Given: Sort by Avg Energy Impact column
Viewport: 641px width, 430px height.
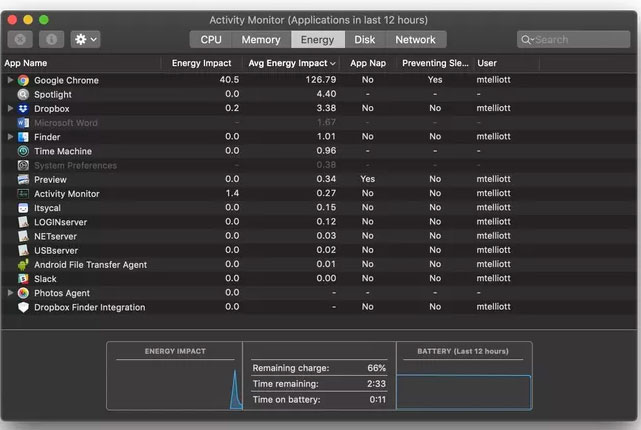Looking at the screenshot, I should point(291,63).
